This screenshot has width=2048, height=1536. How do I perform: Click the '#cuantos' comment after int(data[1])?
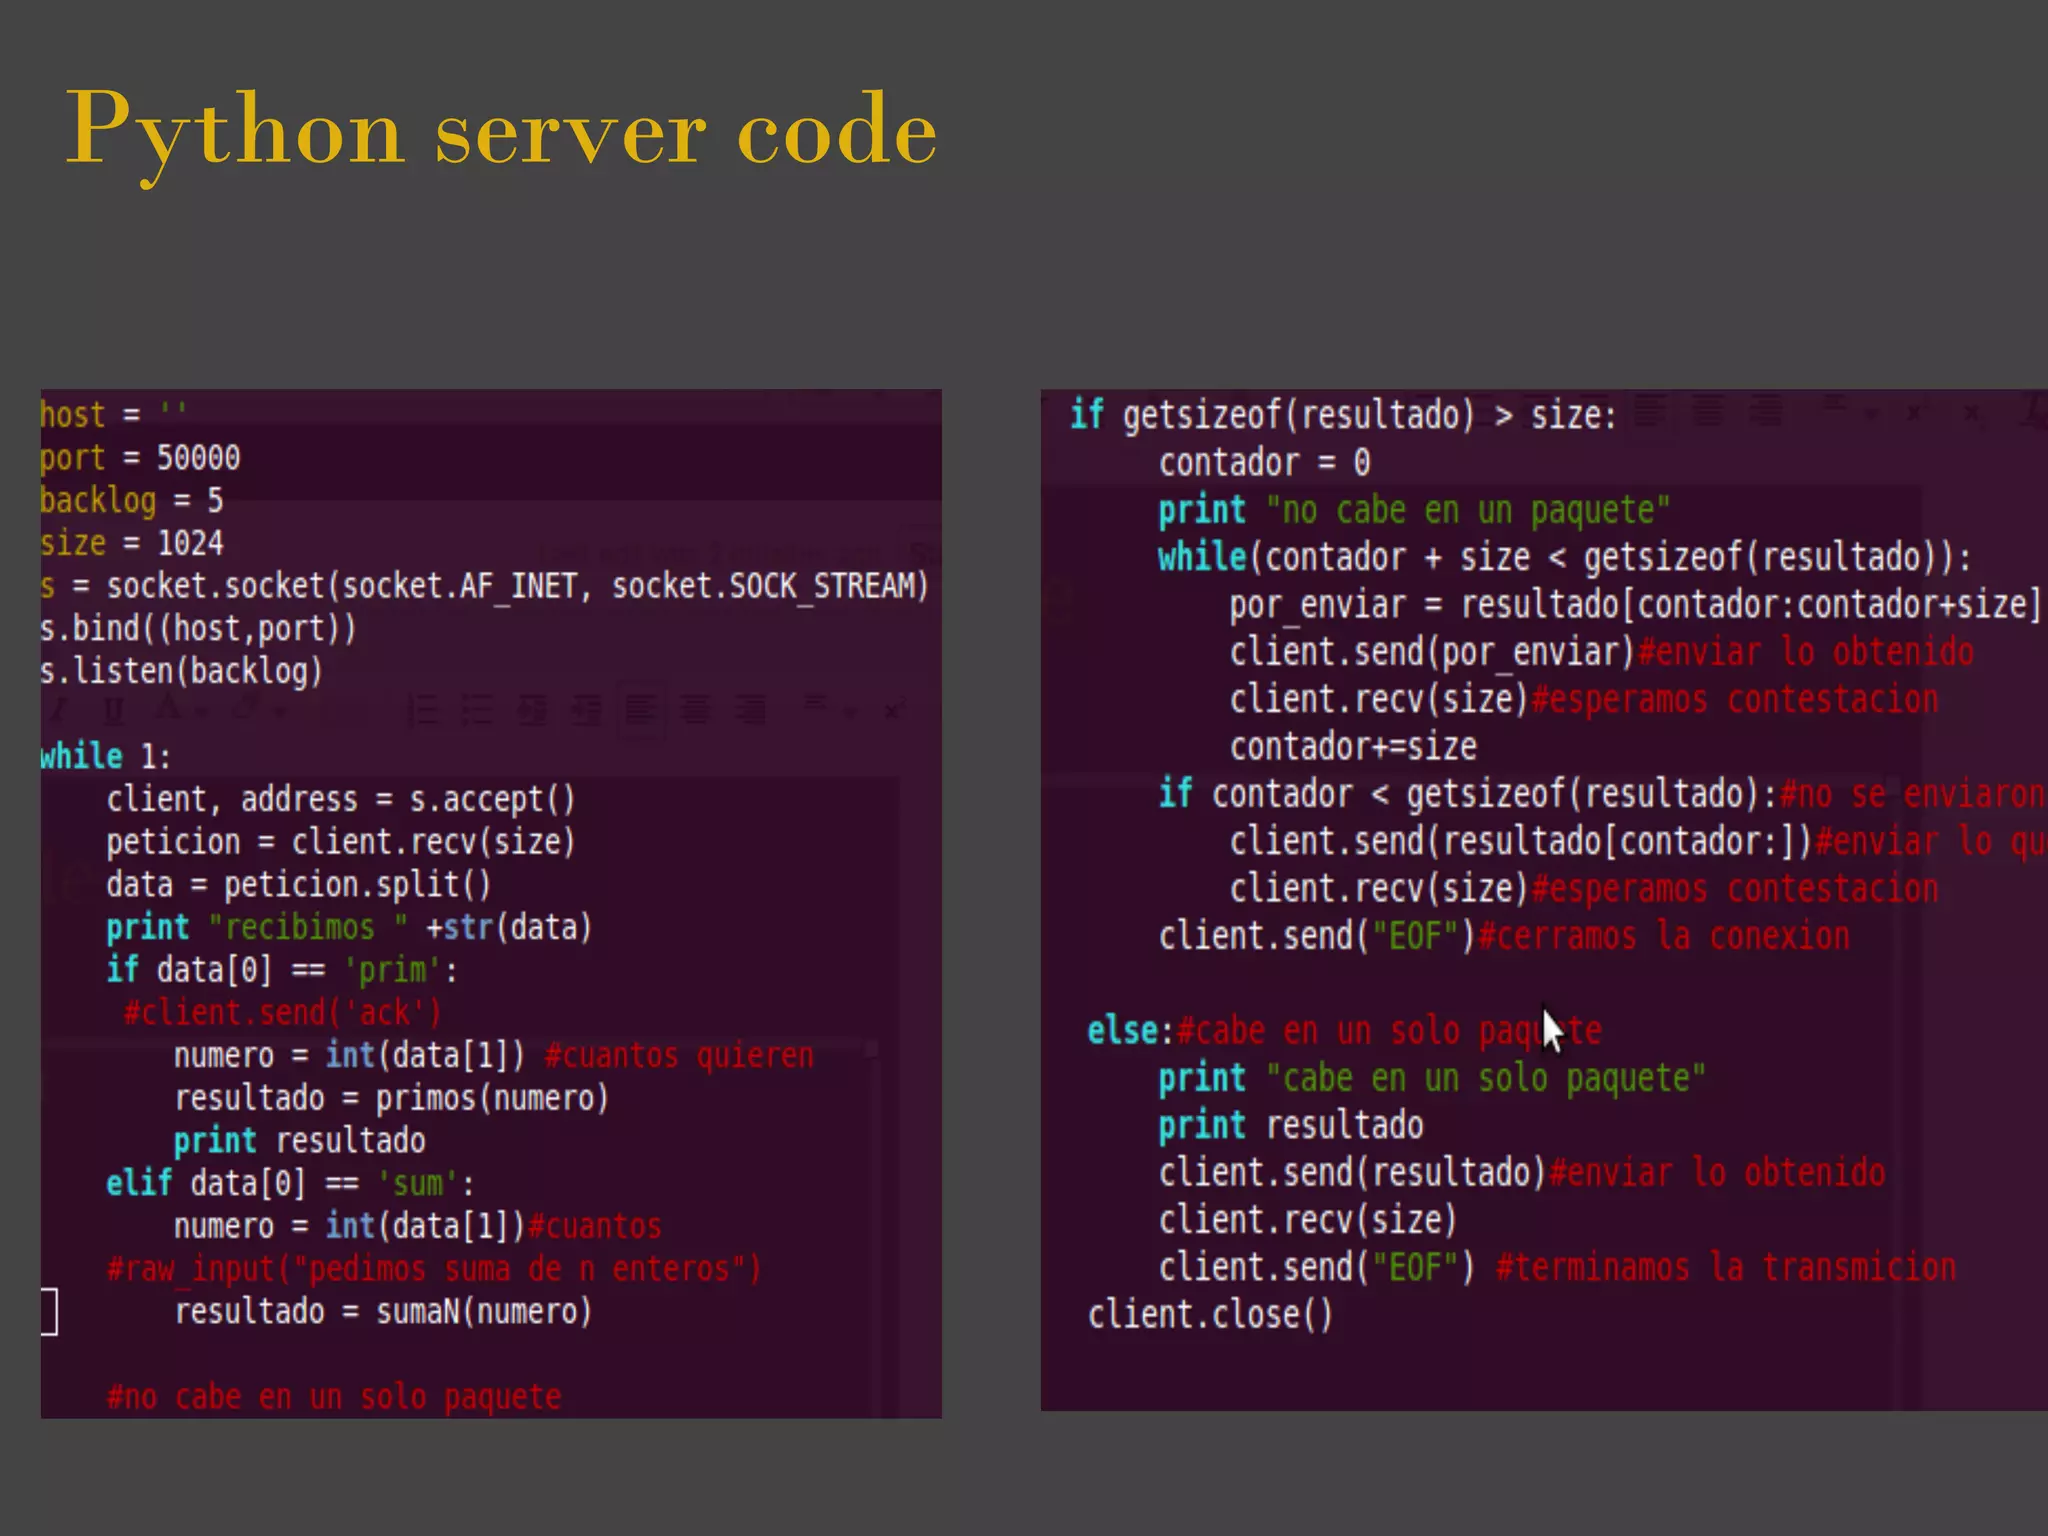click(594, 1226)
